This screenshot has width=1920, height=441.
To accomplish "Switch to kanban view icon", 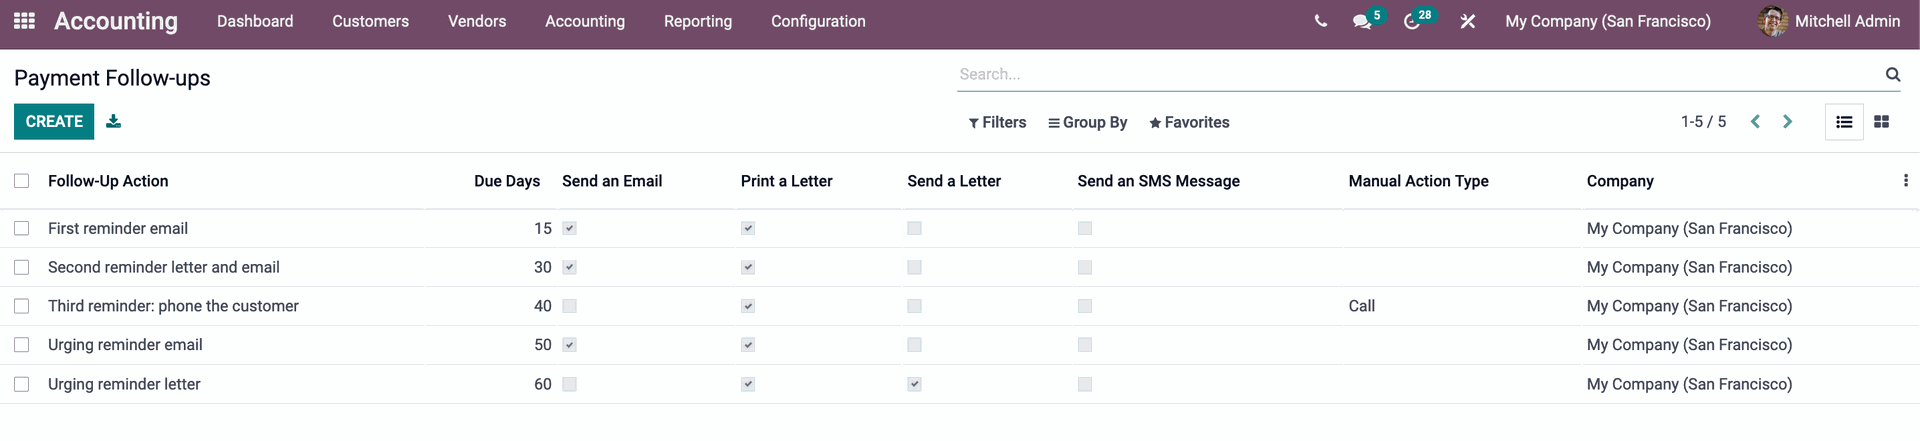I will click(x=1881, y=122).
